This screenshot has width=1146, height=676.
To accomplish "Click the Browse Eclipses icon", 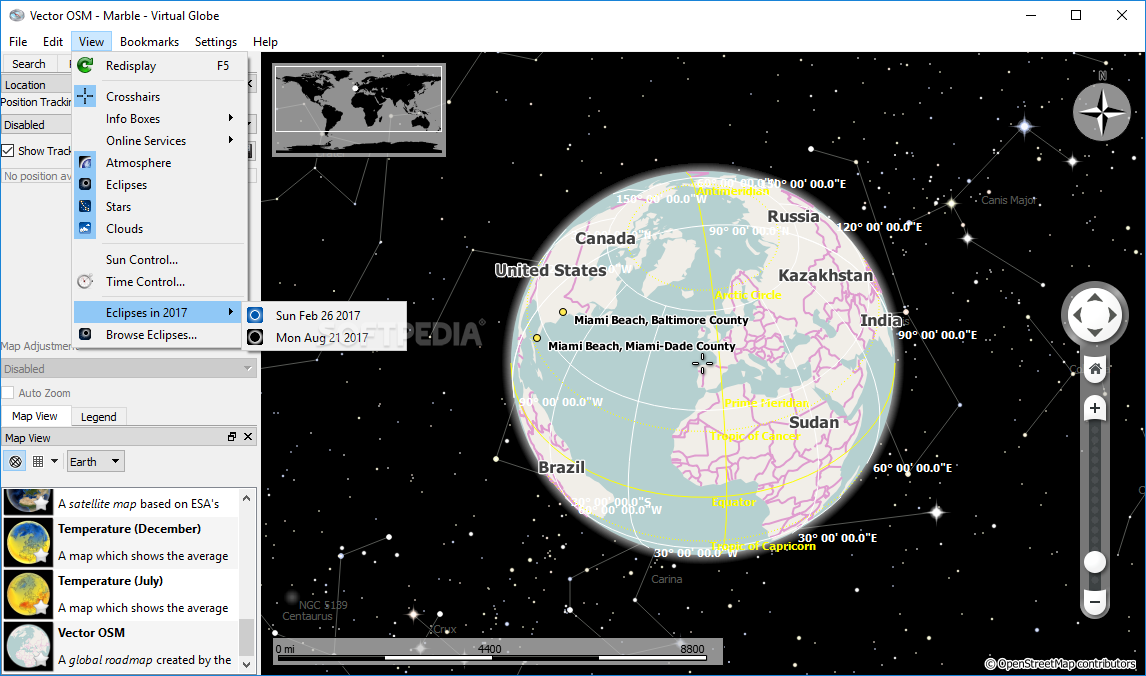I will 86,334.
